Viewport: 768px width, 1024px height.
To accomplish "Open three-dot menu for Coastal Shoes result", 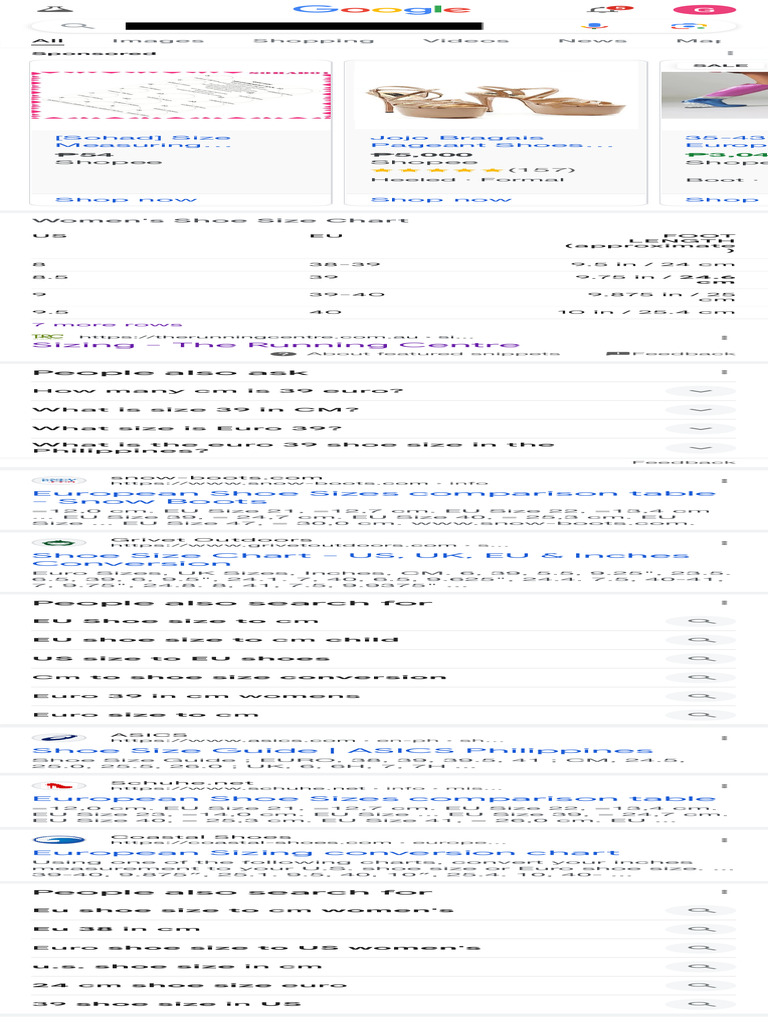I will click(x=724, y=840).
